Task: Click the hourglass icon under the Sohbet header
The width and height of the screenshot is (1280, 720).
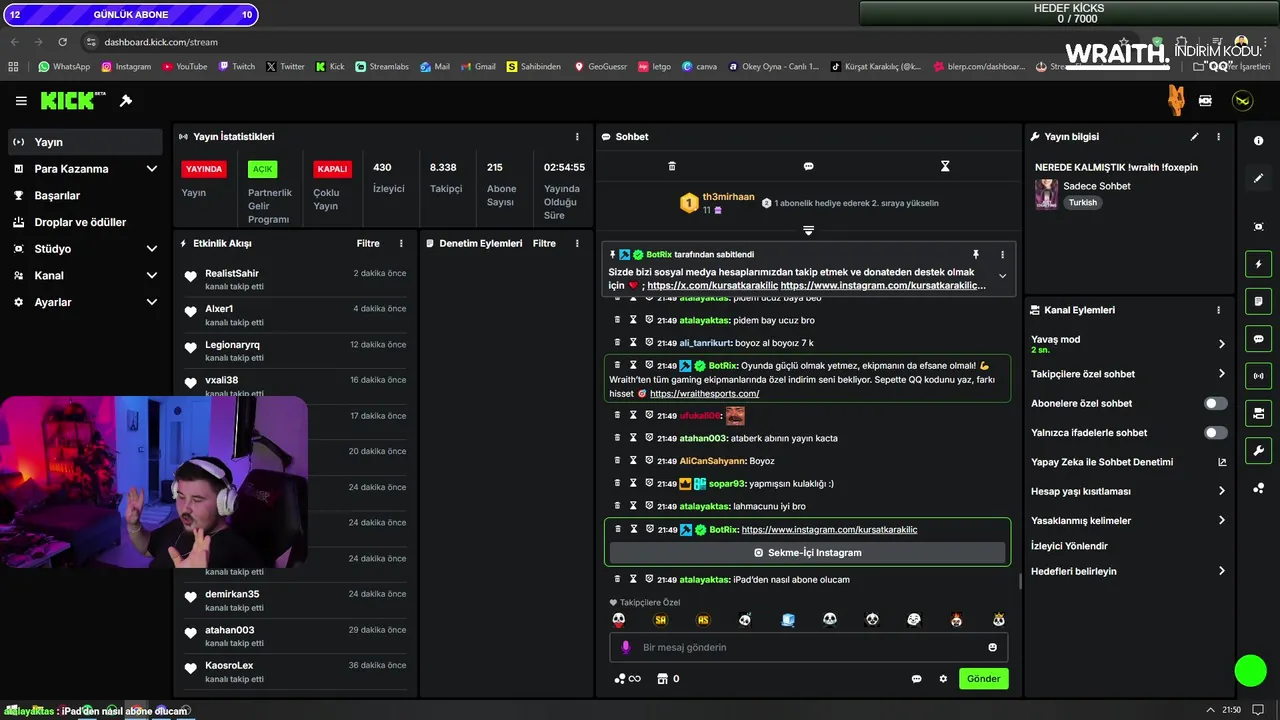Action: pyautogui.click(x=945, y=166)
